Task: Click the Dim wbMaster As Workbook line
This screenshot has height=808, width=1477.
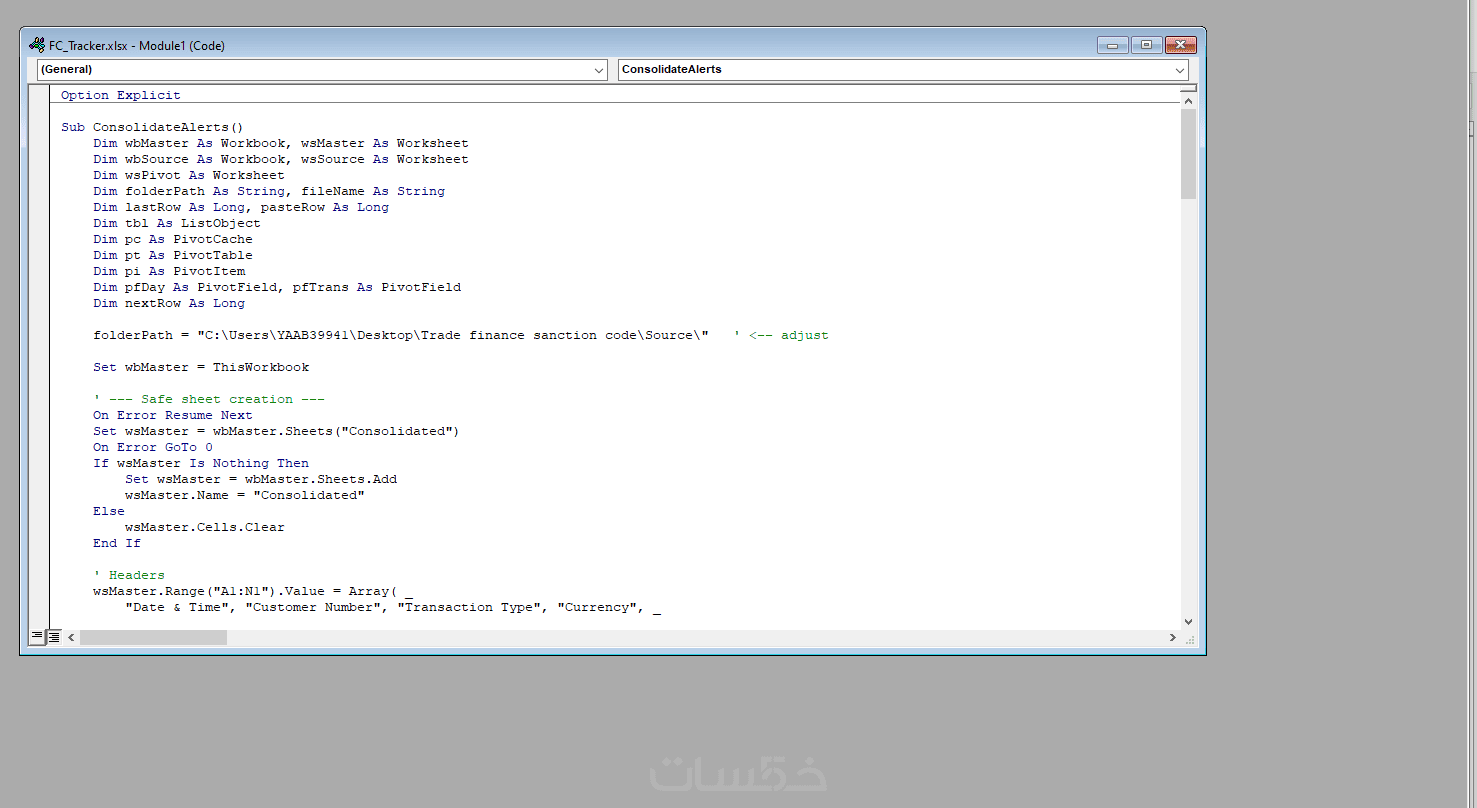Action: point(281,143)
